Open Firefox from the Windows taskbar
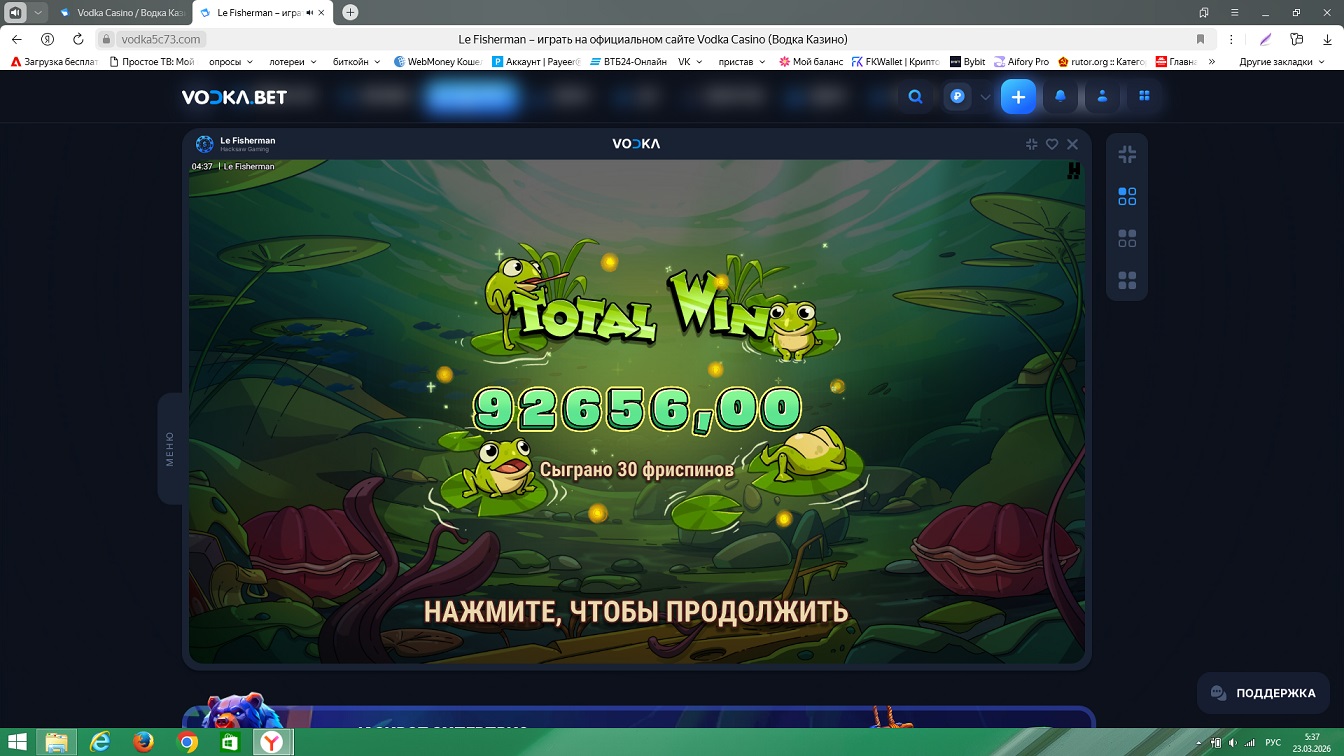Screen dimensions: 1344x756 pos(144,742)
